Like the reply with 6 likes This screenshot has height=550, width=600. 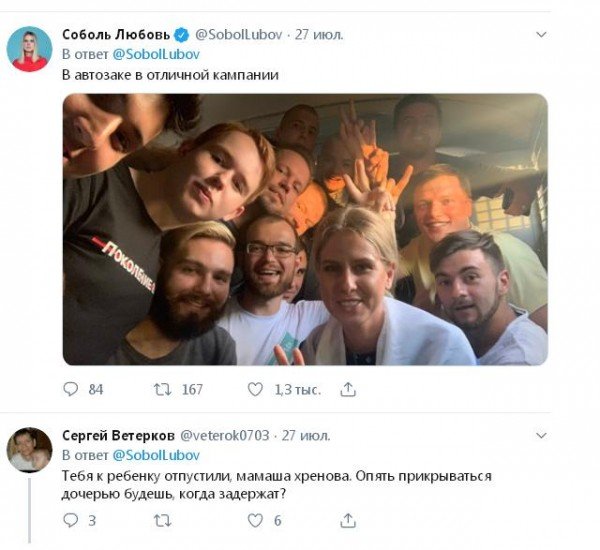[255, 521]
